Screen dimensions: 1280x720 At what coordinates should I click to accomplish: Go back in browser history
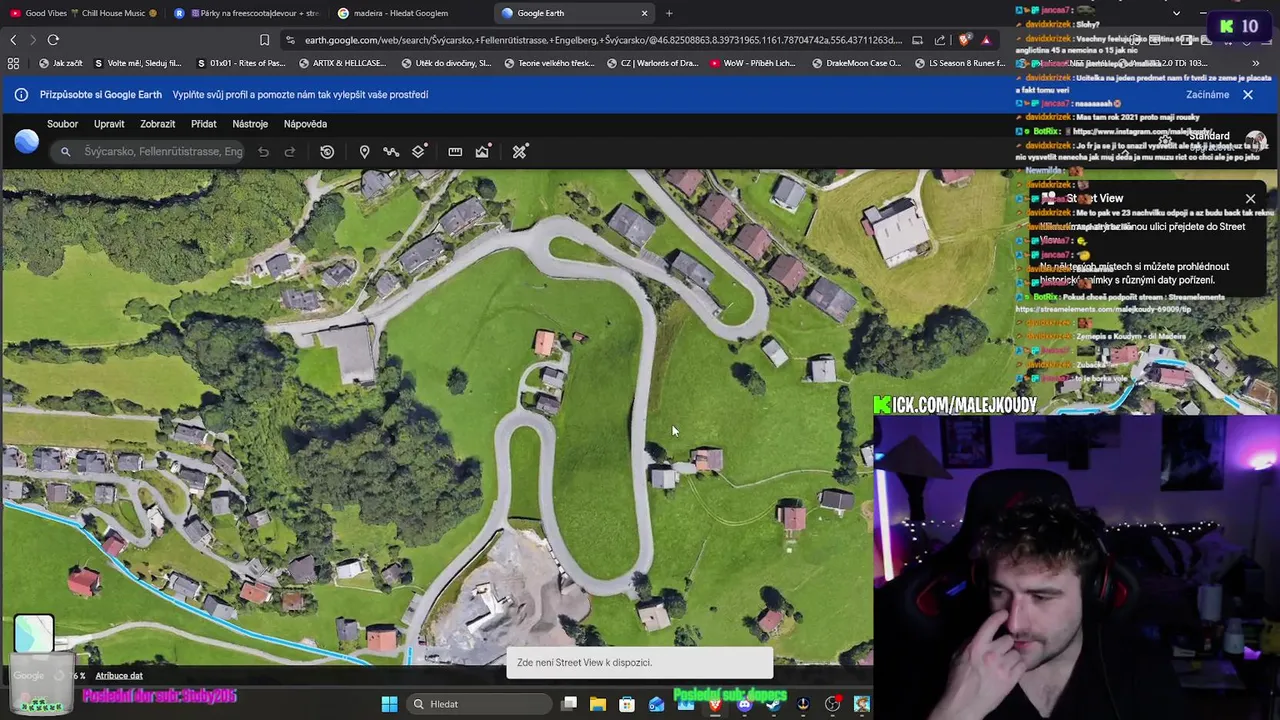(x=13, y=40)
